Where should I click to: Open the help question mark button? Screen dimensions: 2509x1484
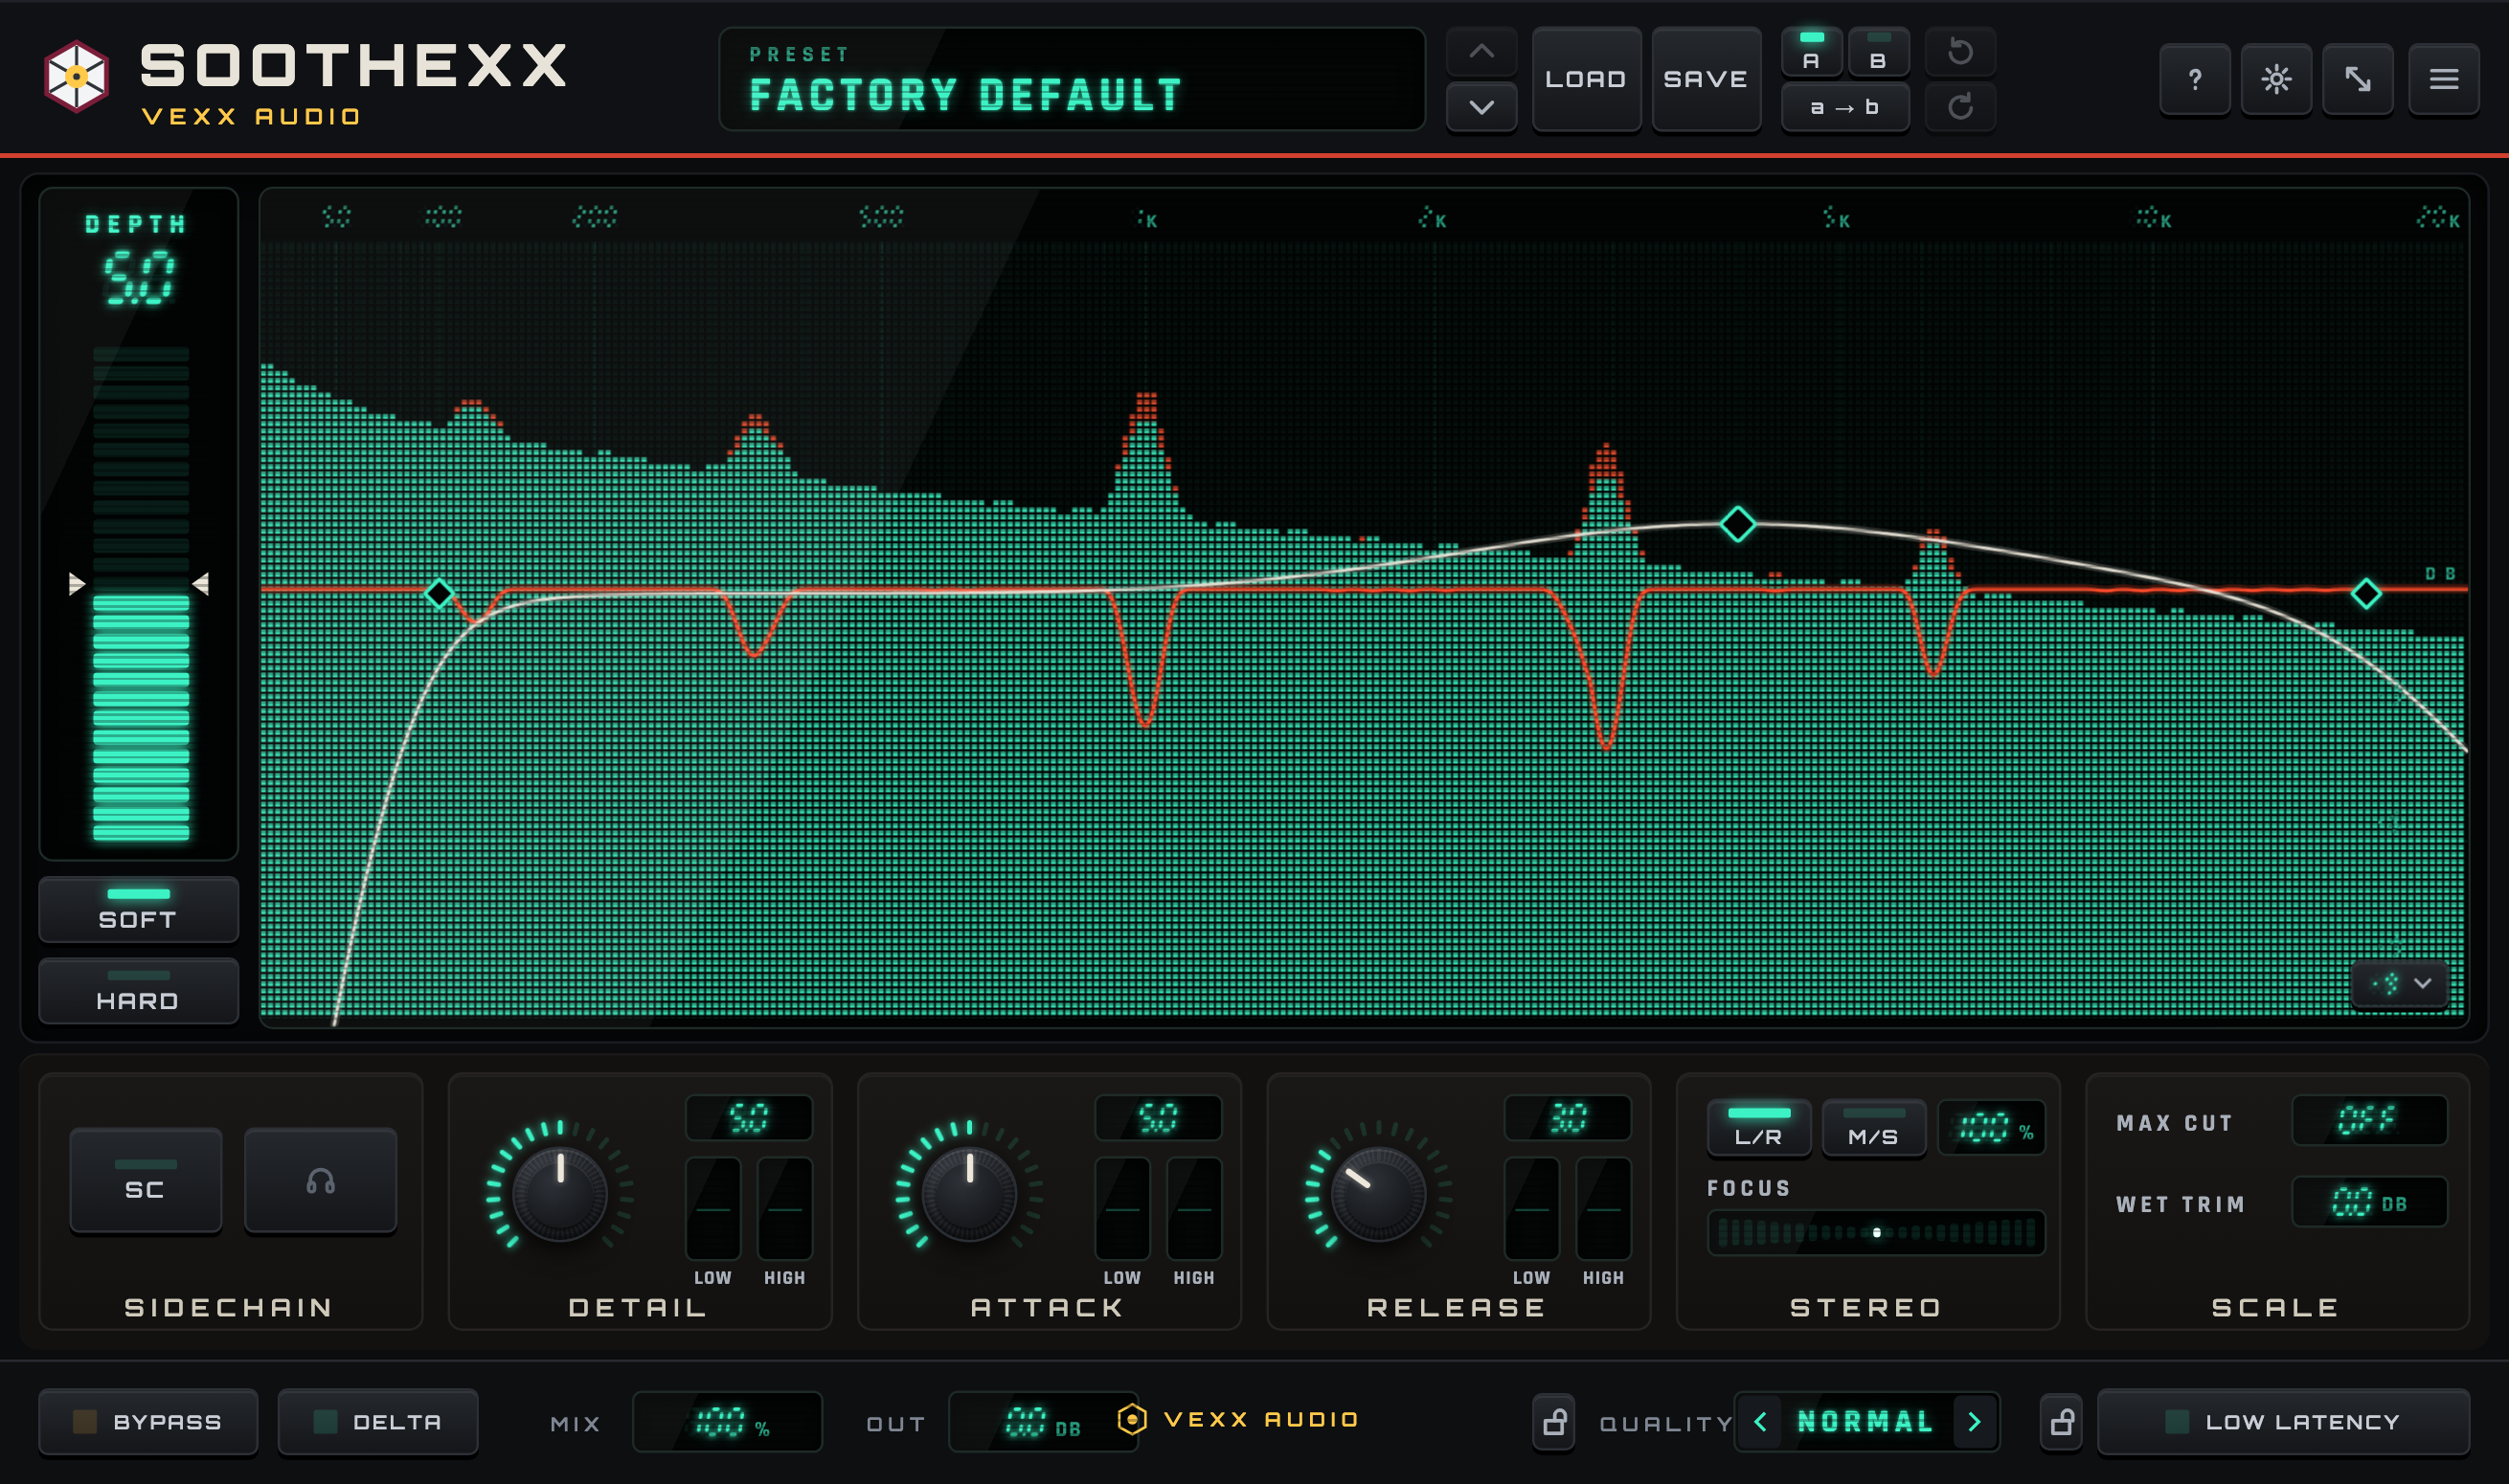coord(2194,79)
